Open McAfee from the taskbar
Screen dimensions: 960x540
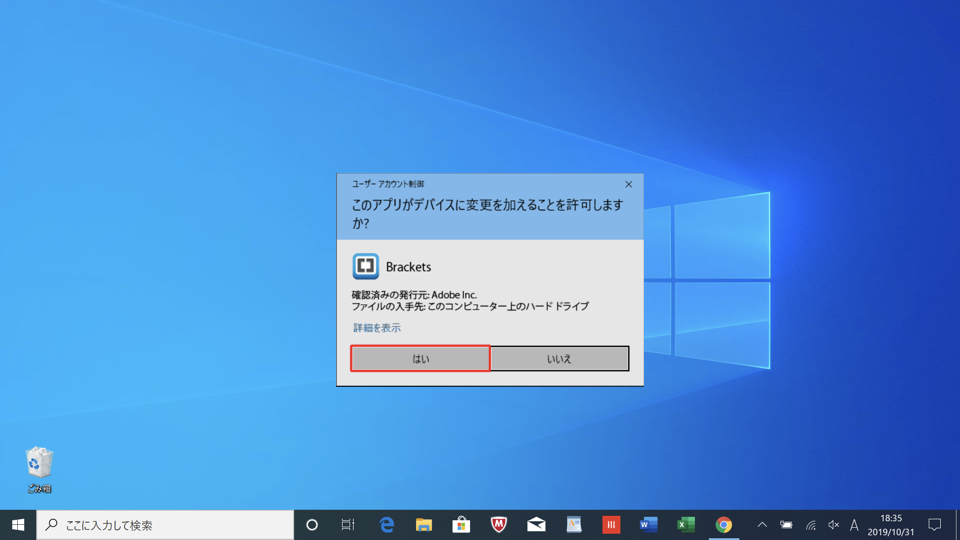pyautogui.click(x=498, y=525)
